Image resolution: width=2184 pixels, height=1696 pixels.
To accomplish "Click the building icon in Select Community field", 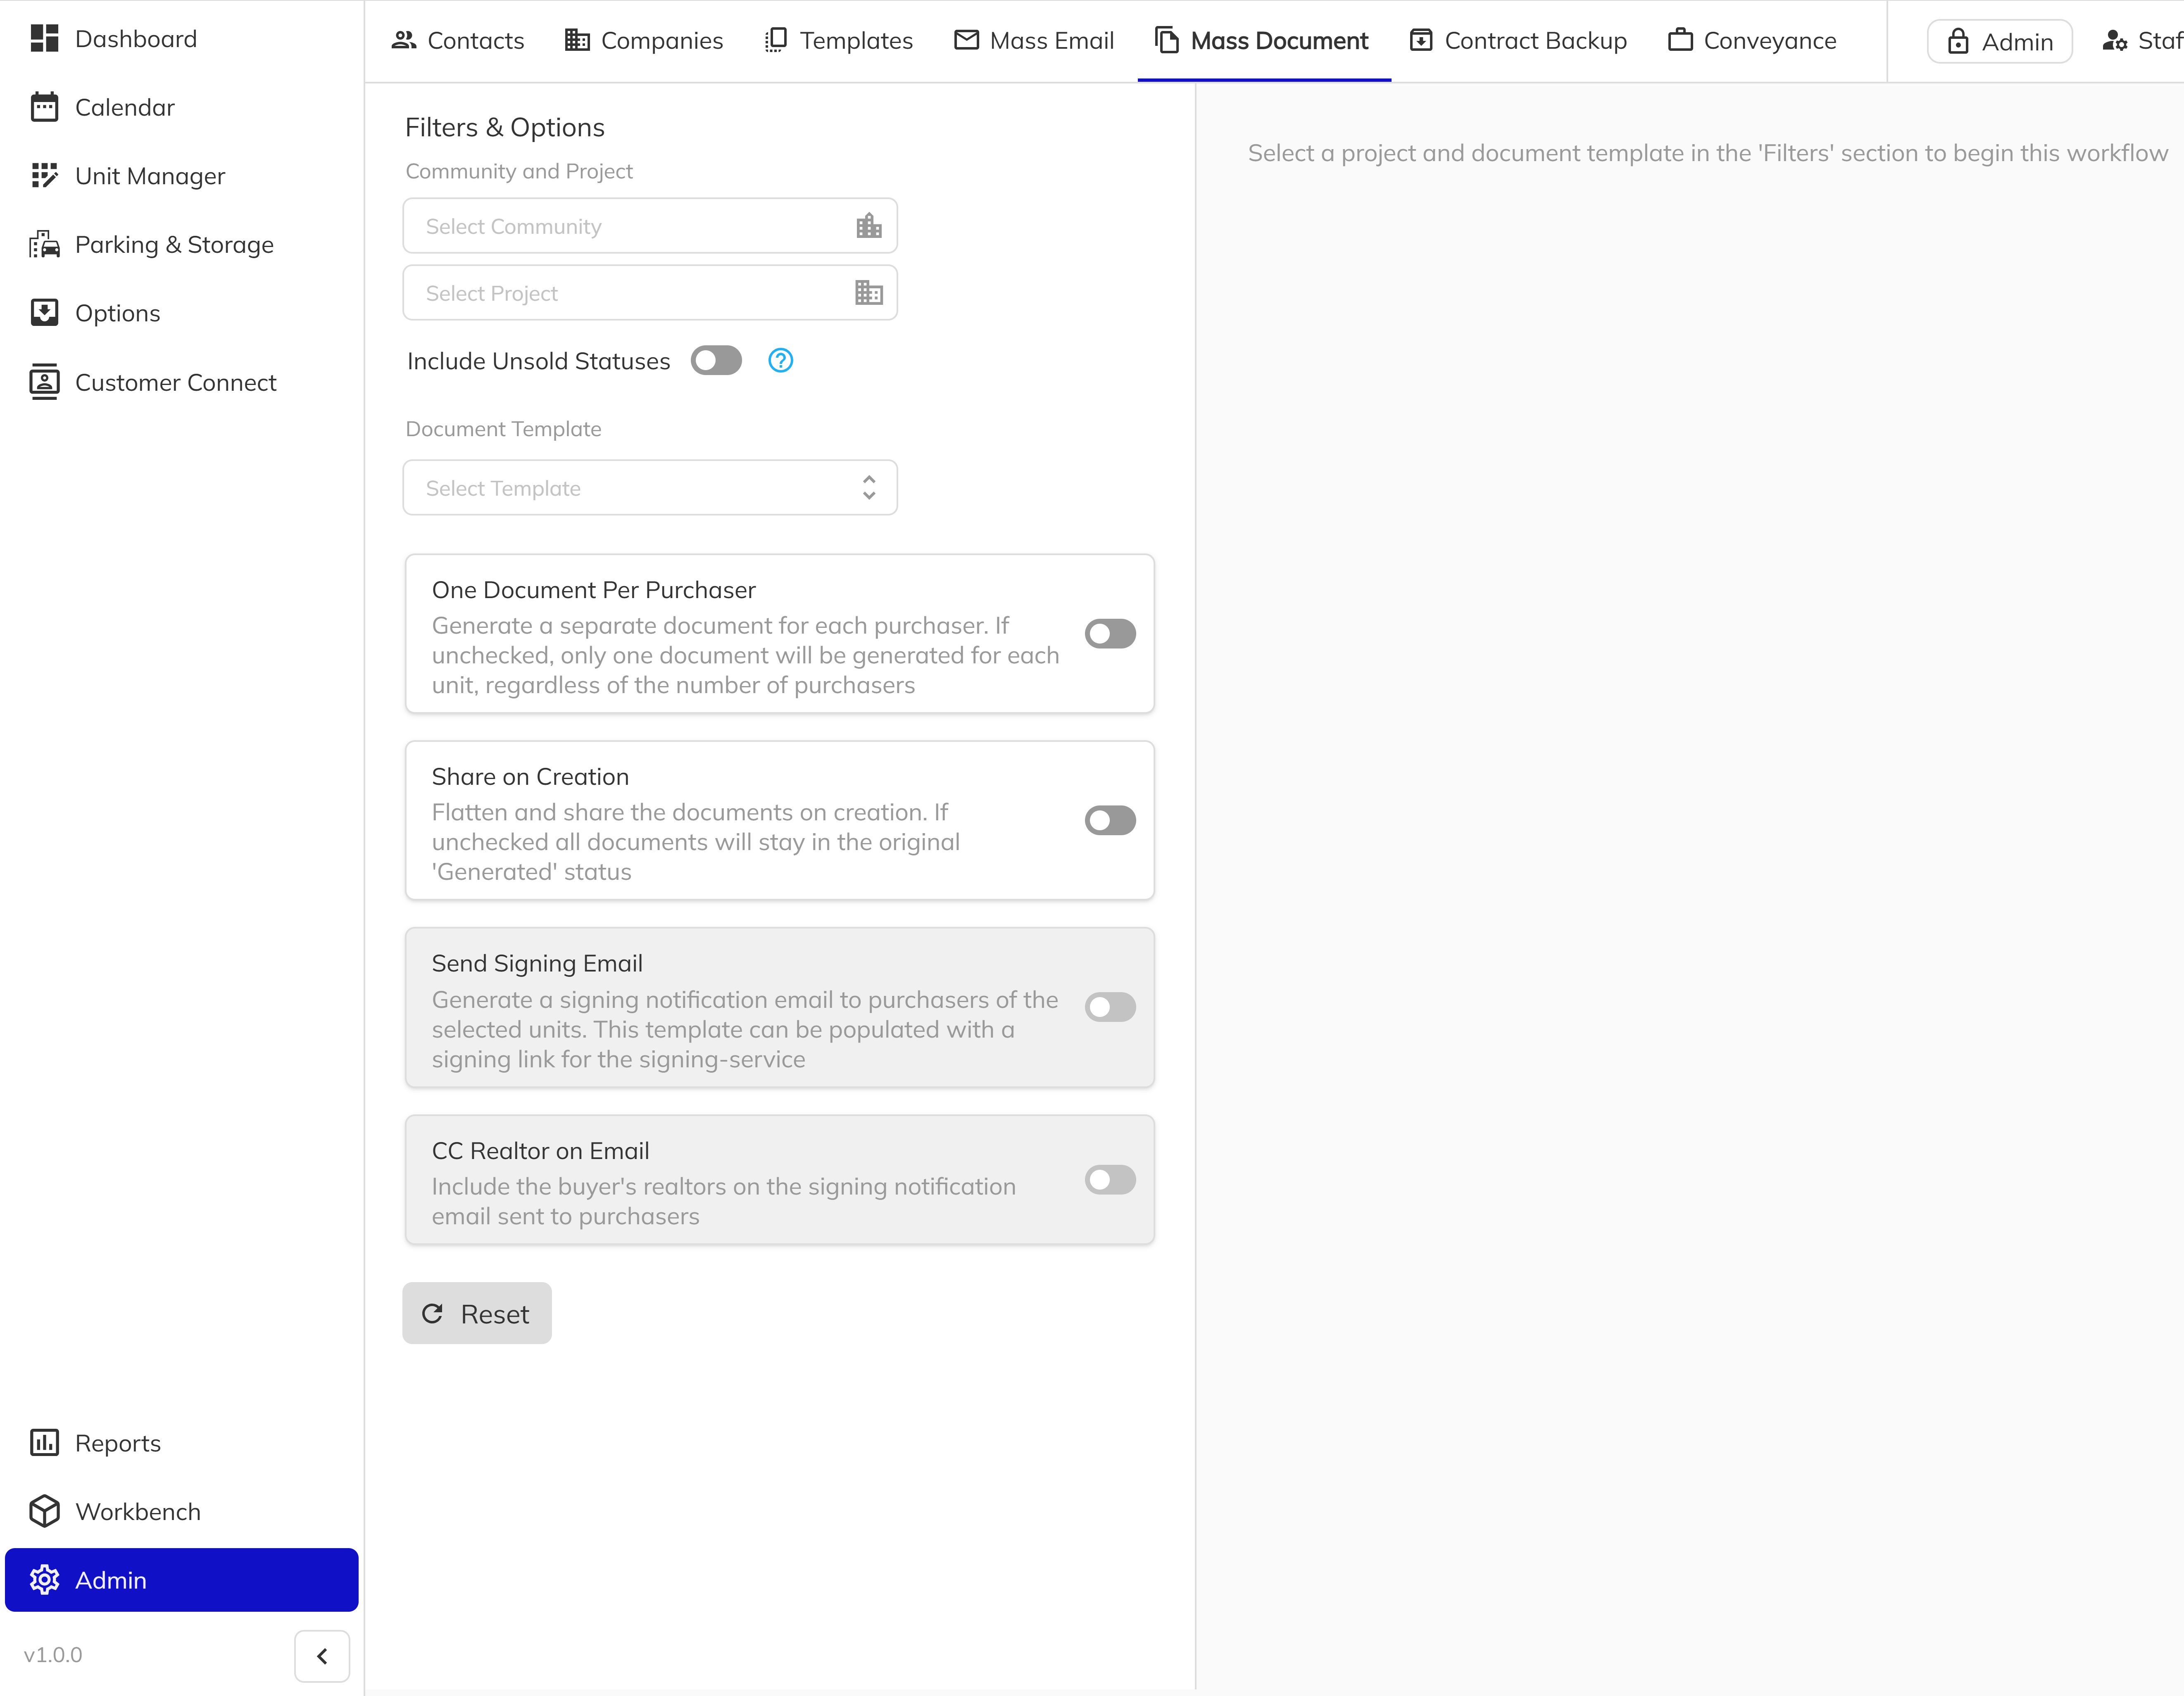I will click(x=868, y=225).
